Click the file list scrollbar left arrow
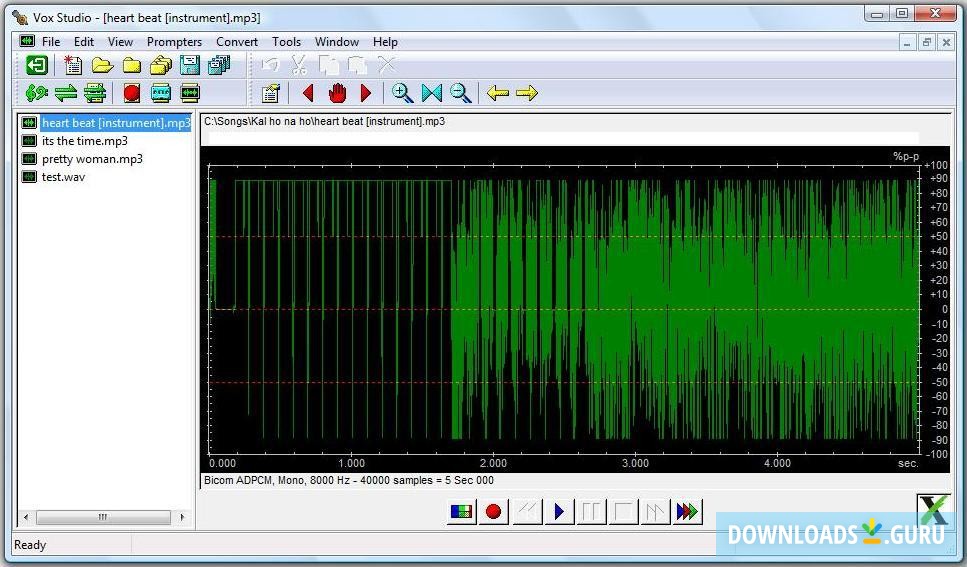This screenshot has height=567, width=967. pos(25,517)
